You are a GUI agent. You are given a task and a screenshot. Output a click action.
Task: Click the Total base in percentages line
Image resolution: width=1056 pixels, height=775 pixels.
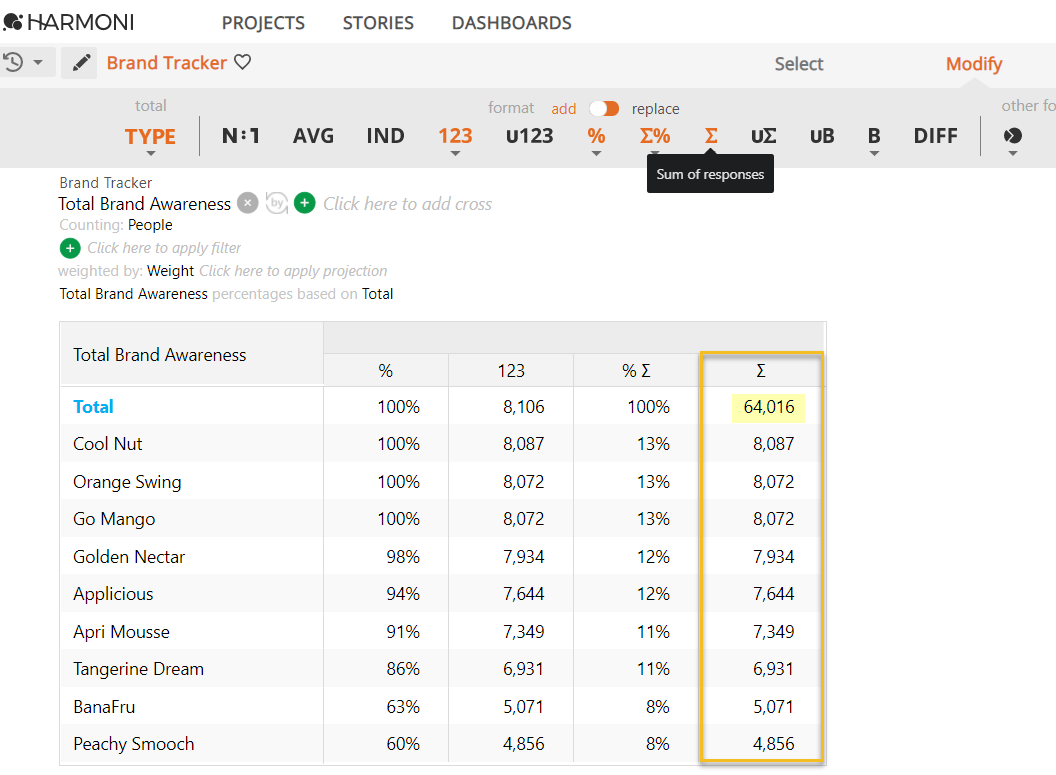[377, 294]
